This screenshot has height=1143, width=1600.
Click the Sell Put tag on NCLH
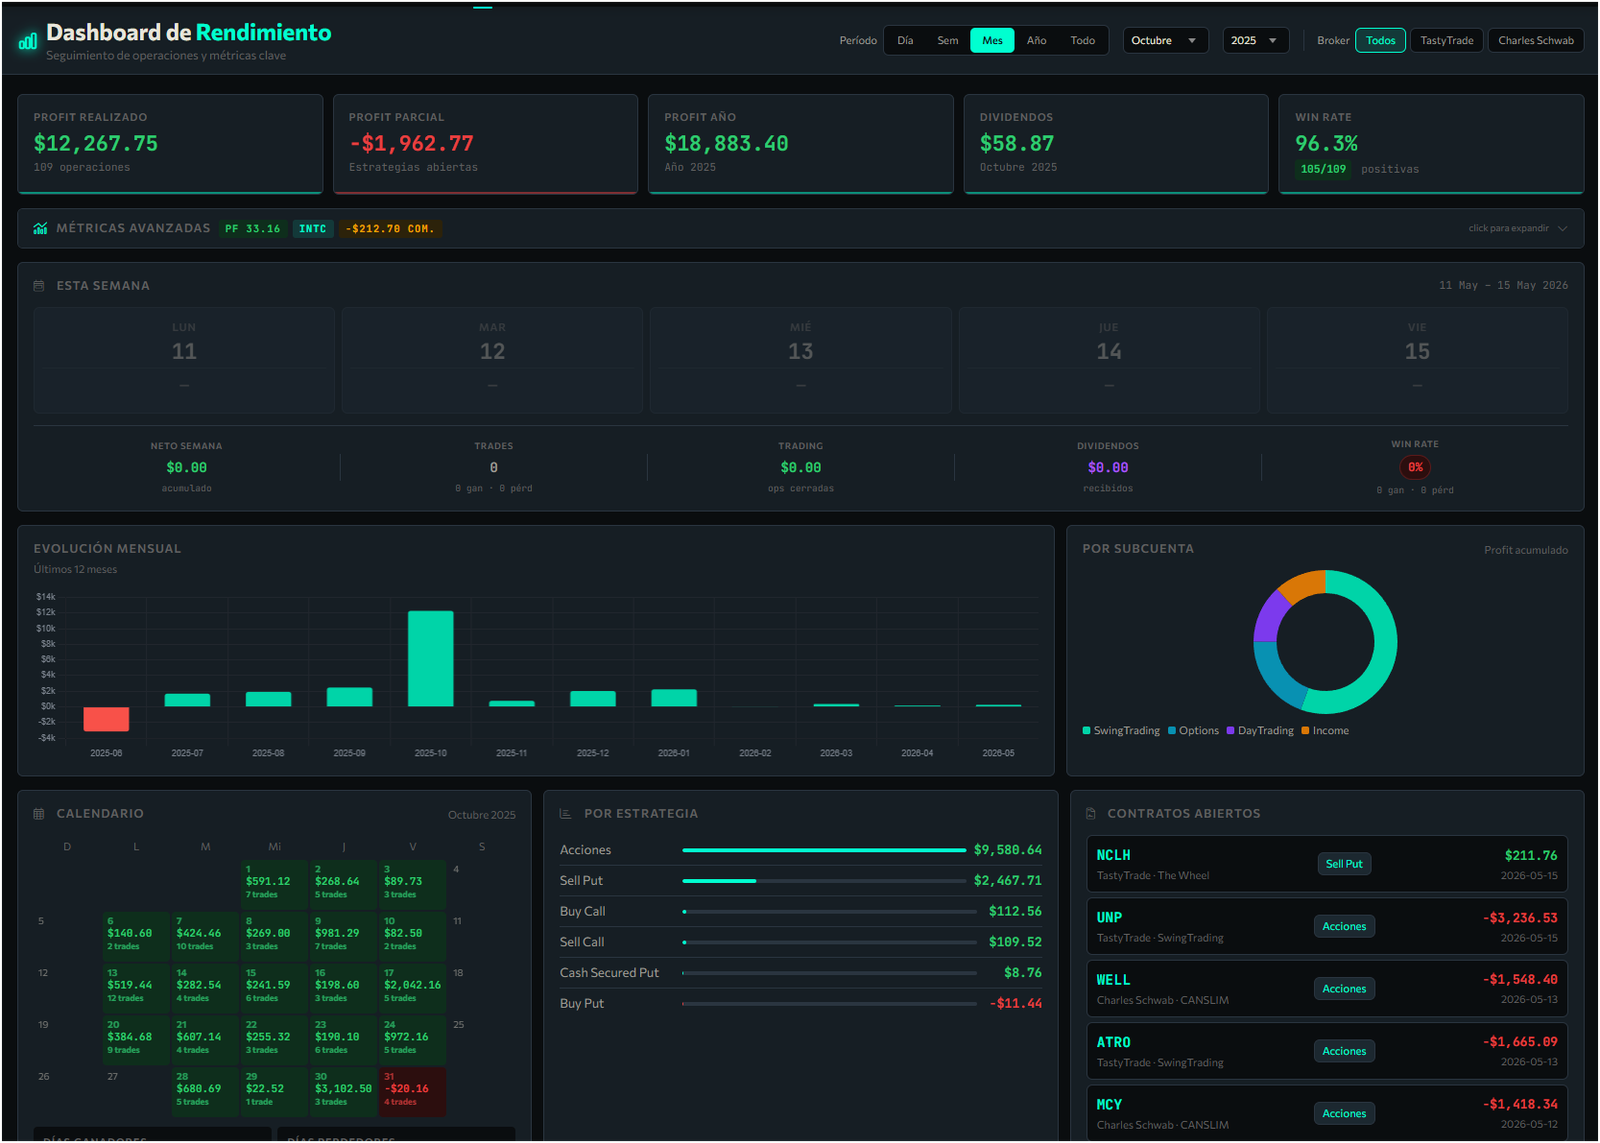(x=1344, y=864)
